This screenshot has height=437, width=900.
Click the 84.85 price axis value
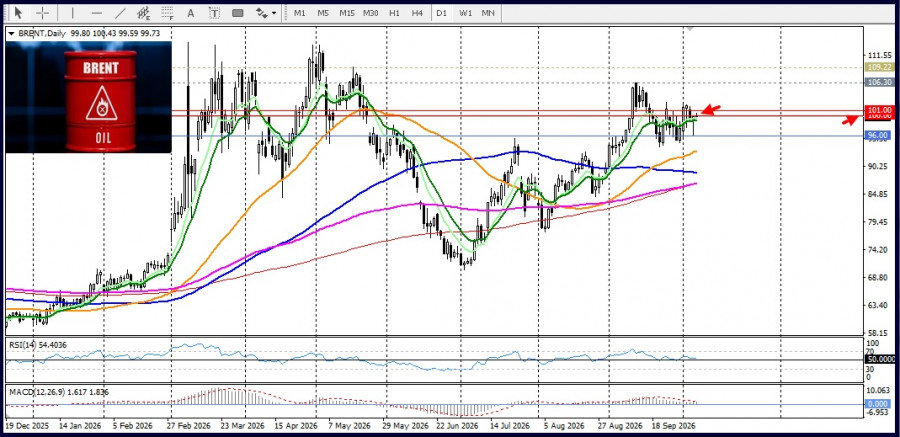(x=878, y=194)
